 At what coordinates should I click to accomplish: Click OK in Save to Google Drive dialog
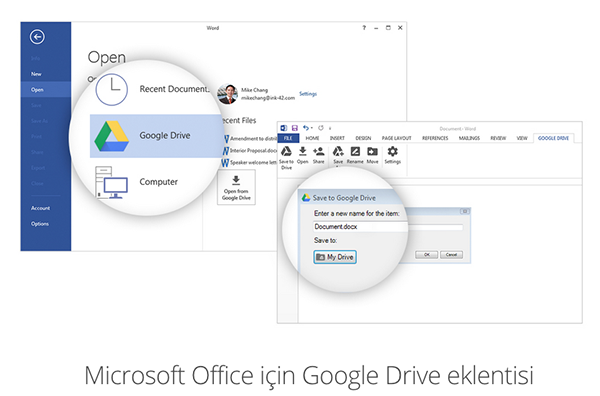pyautogui.click(x=427, y=254)
